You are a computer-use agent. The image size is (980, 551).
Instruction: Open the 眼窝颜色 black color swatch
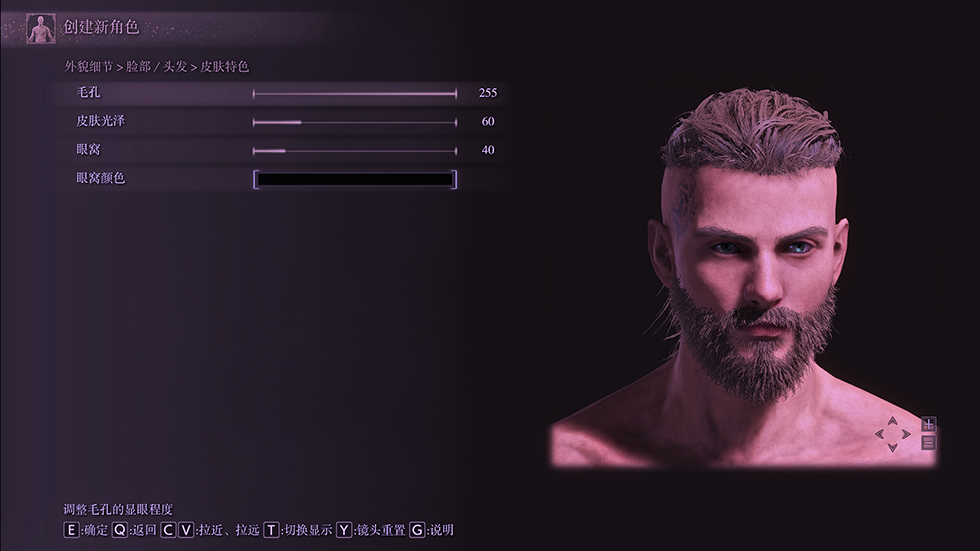355,179
